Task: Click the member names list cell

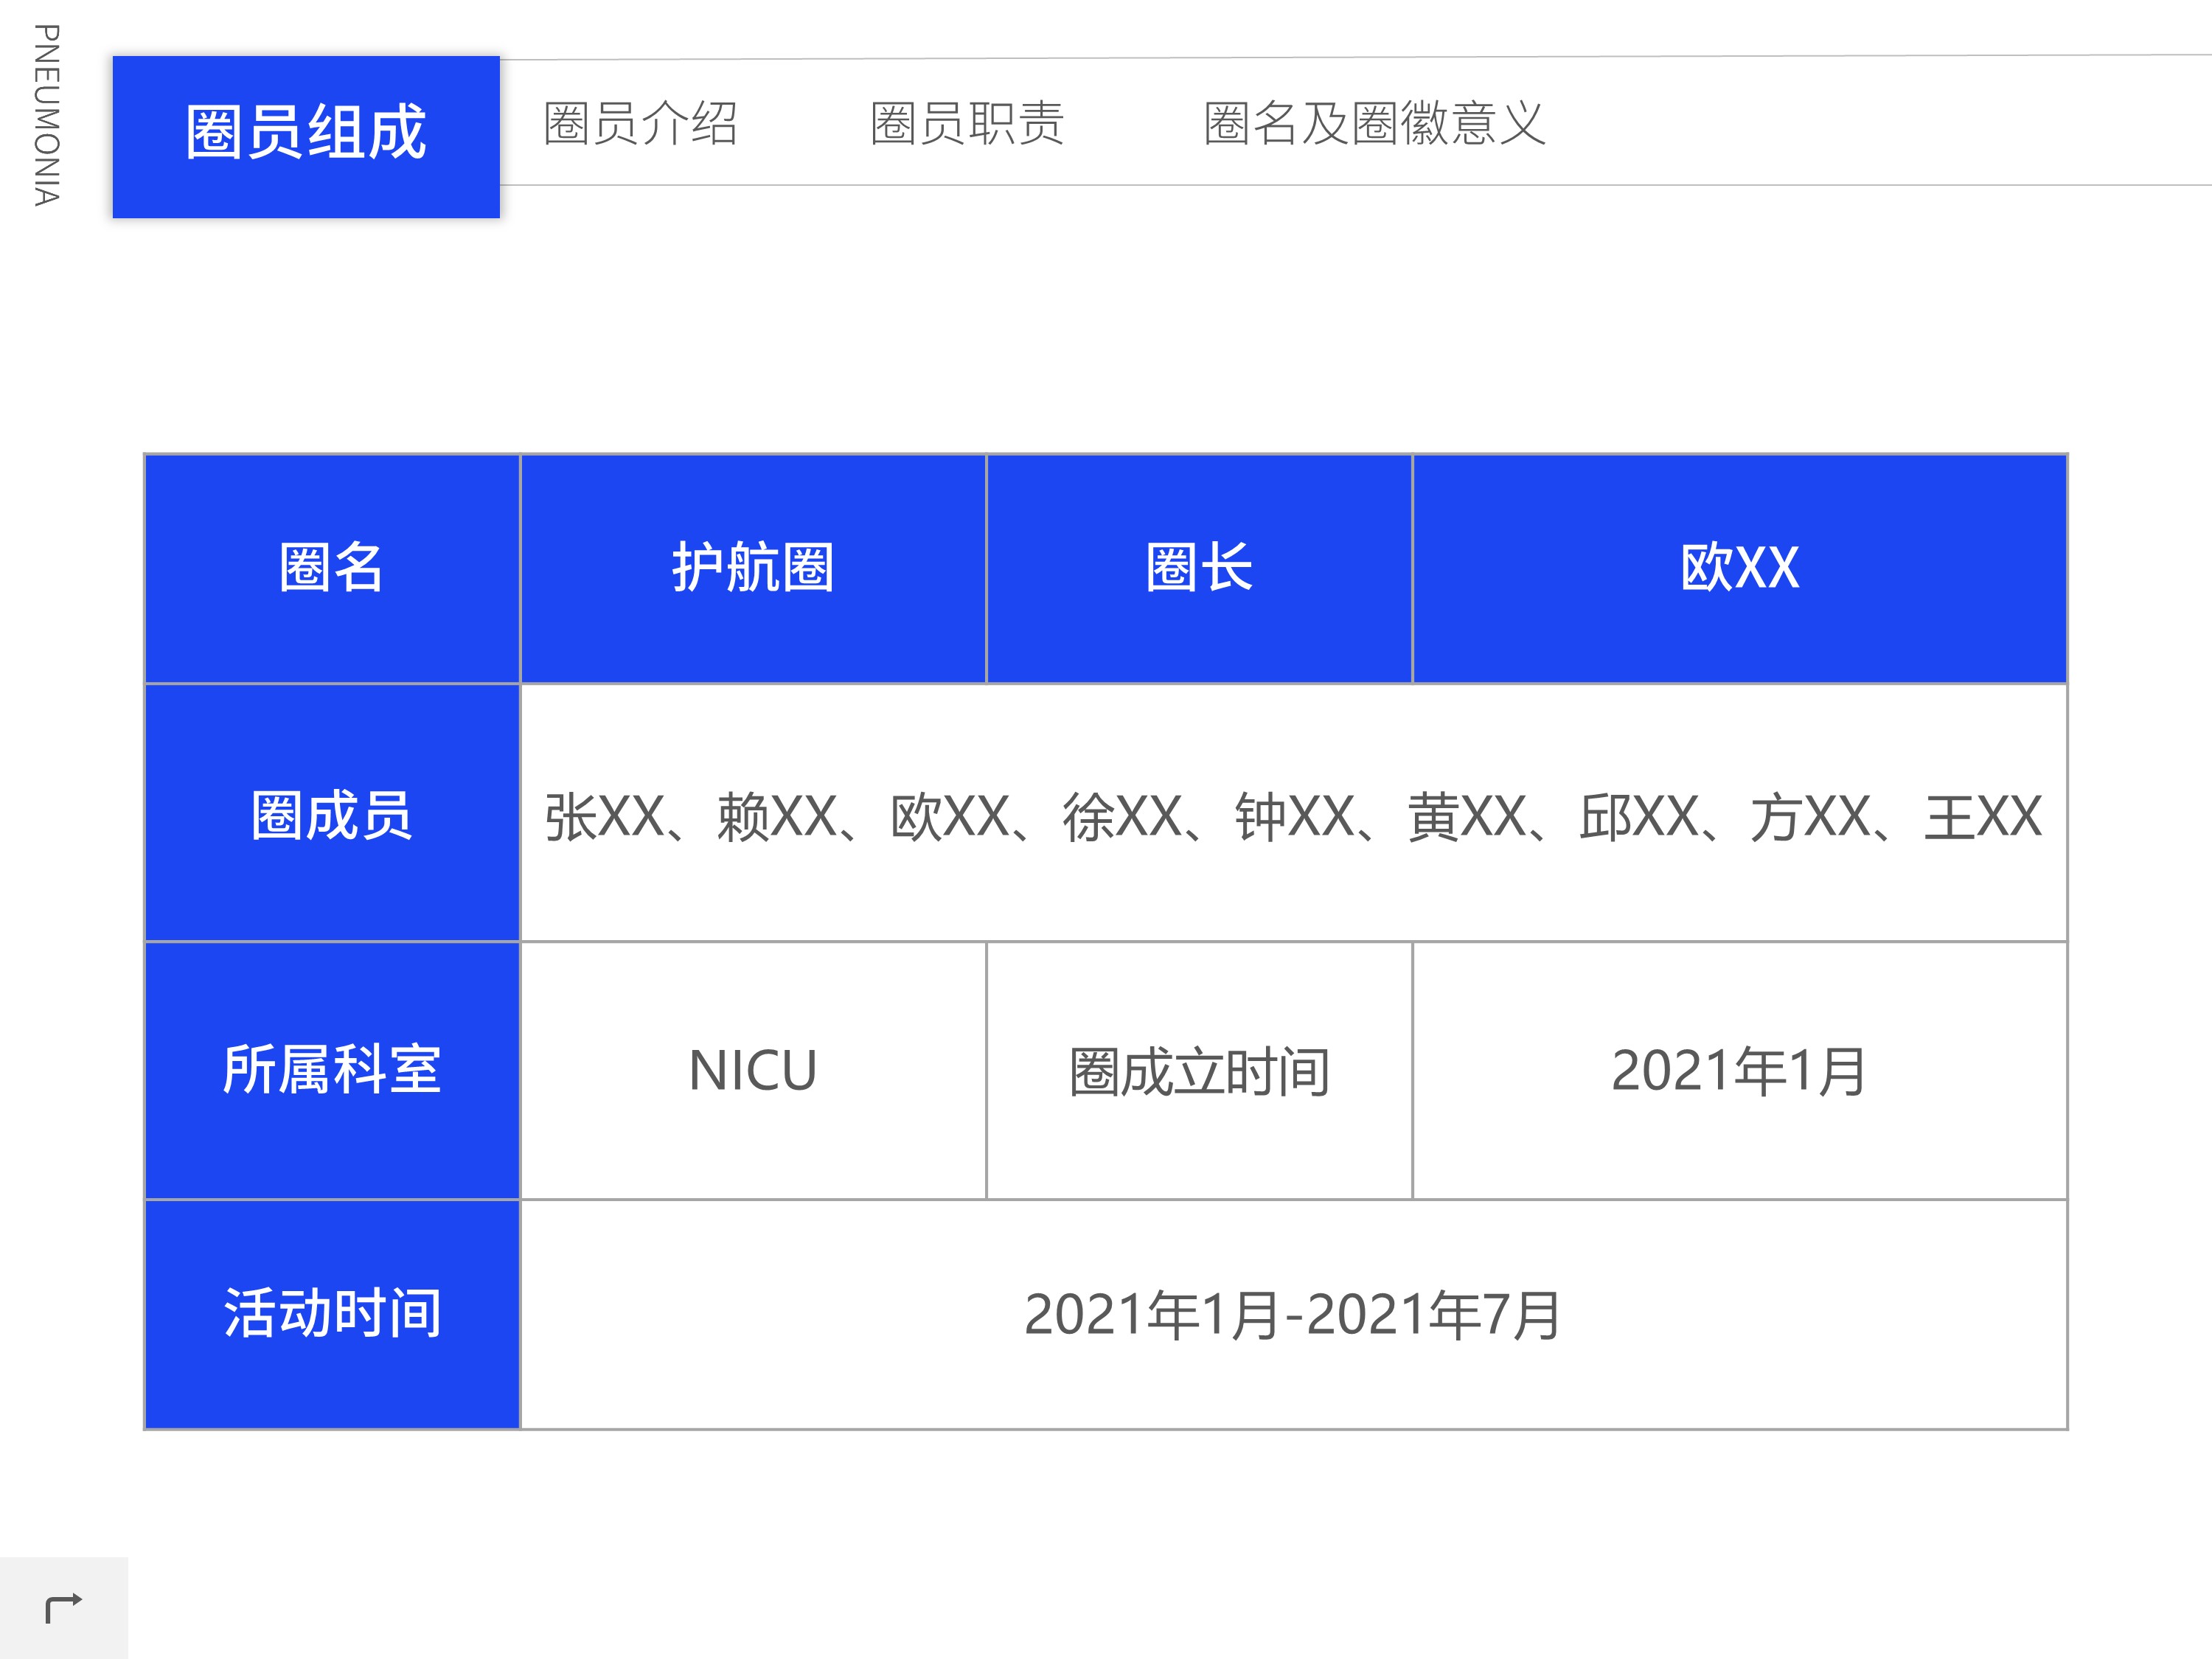Action: [x=1293, y=814]
